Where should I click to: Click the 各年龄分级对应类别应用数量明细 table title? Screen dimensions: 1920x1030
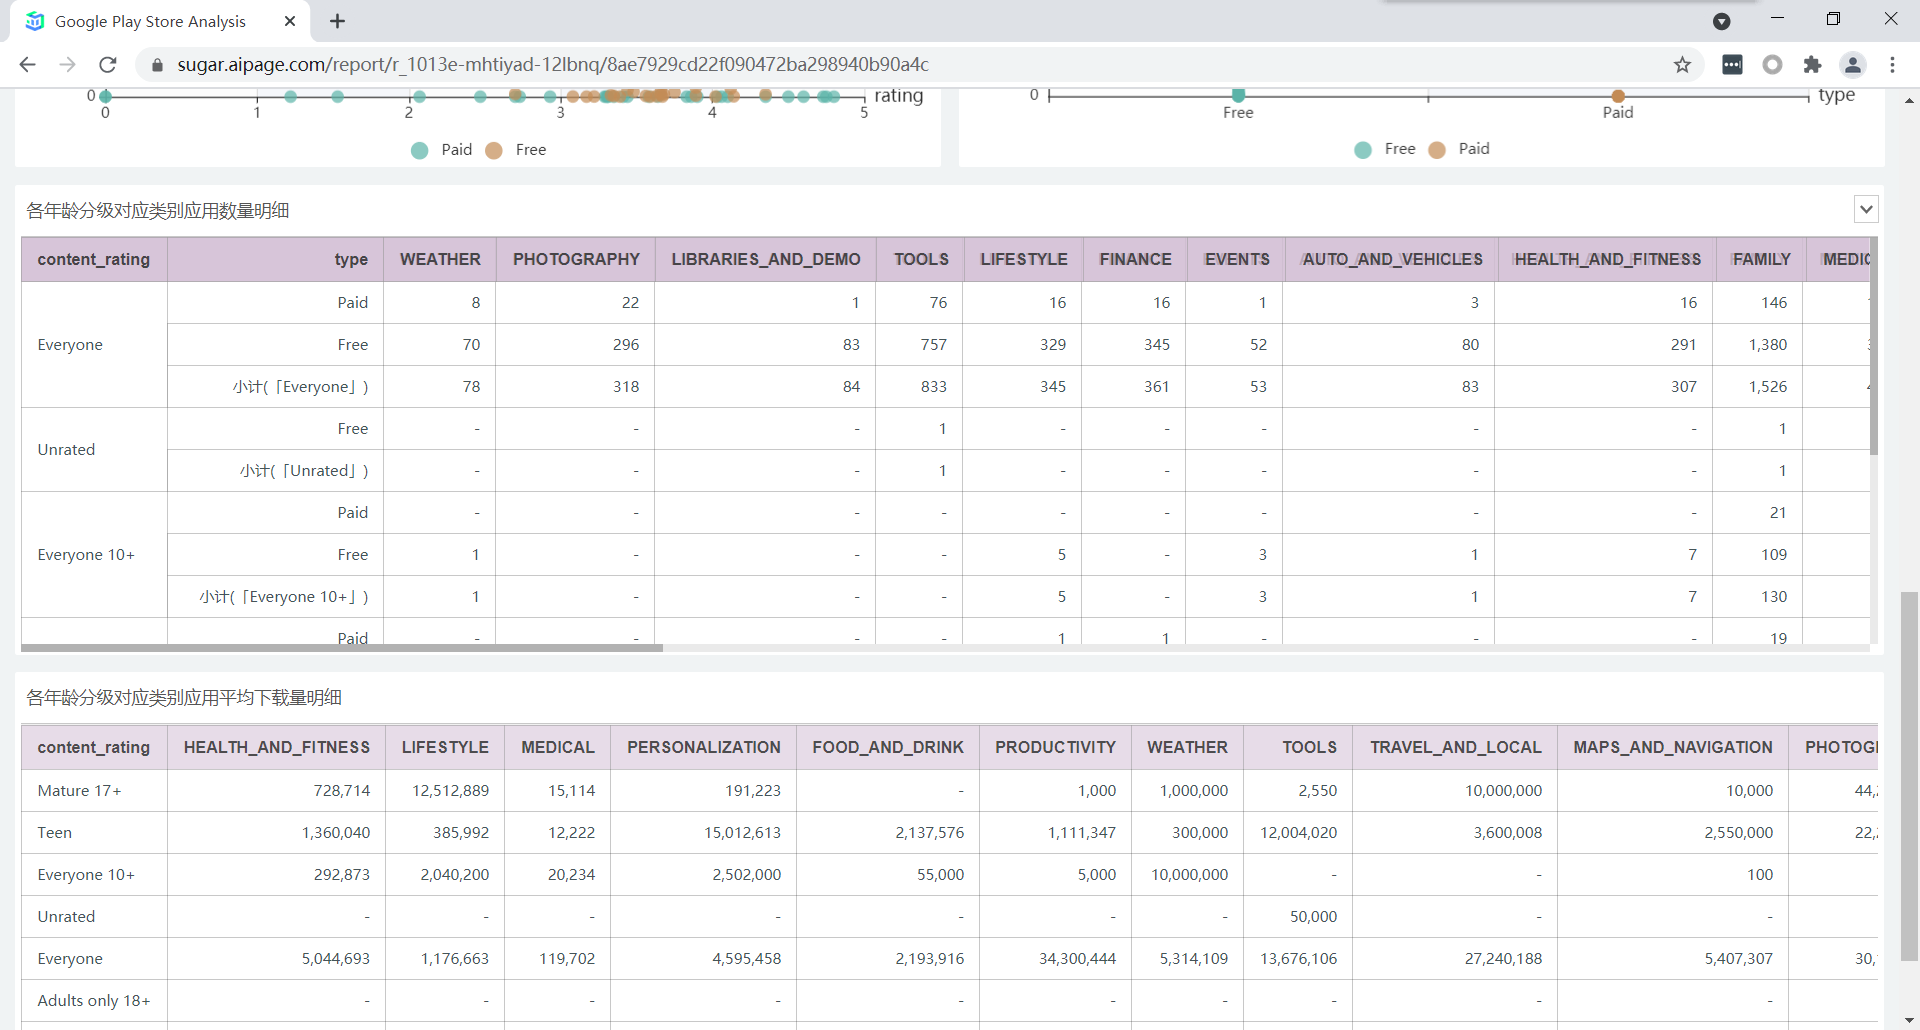(x=158, y=211)
